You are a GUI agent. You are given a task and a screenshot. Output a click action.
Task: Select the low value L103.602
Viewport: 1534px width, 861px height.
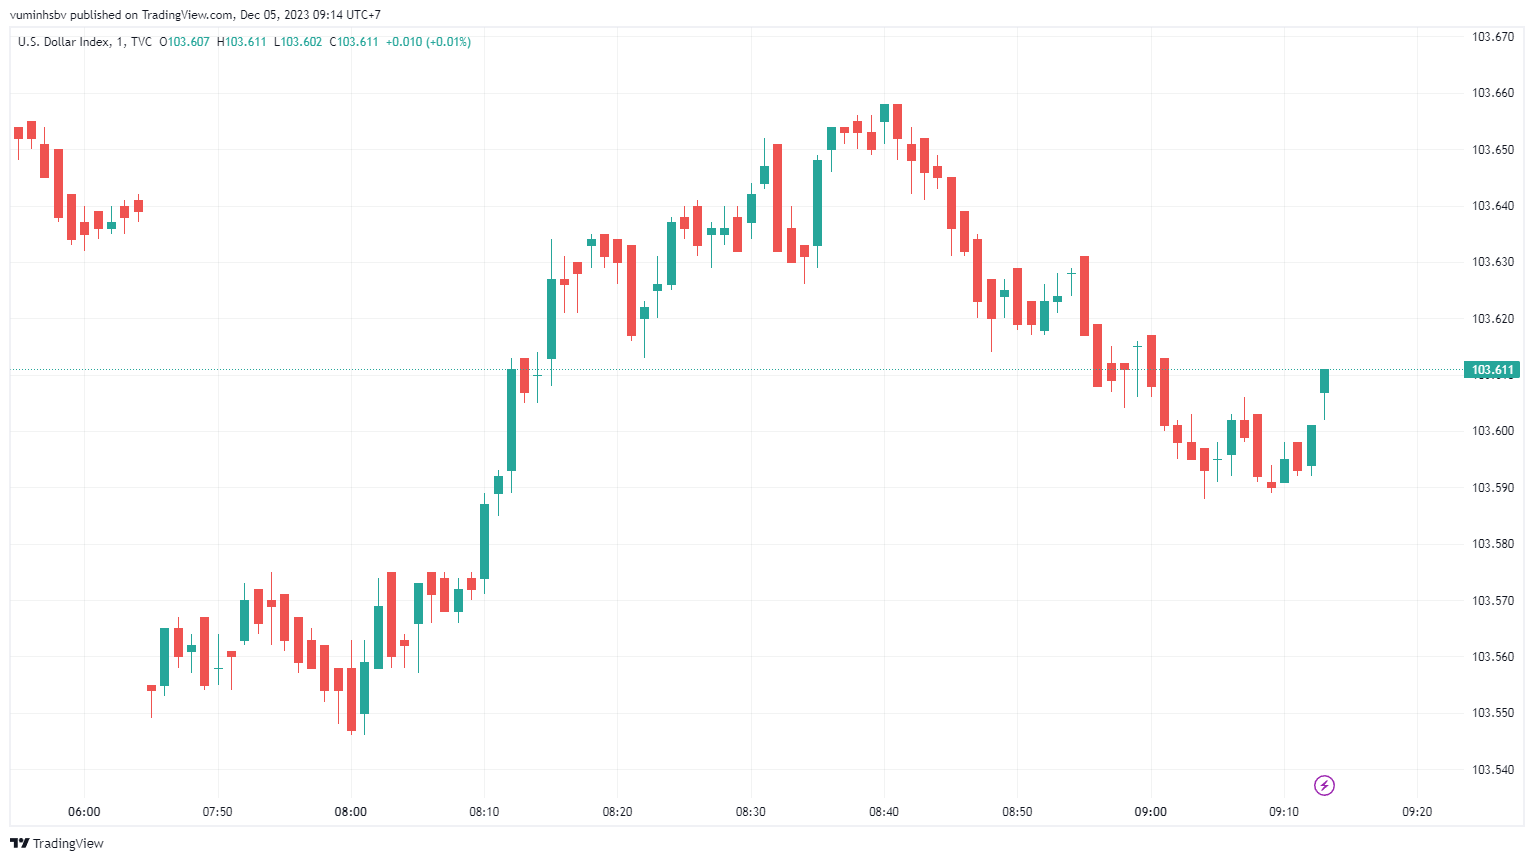[298, 42]
